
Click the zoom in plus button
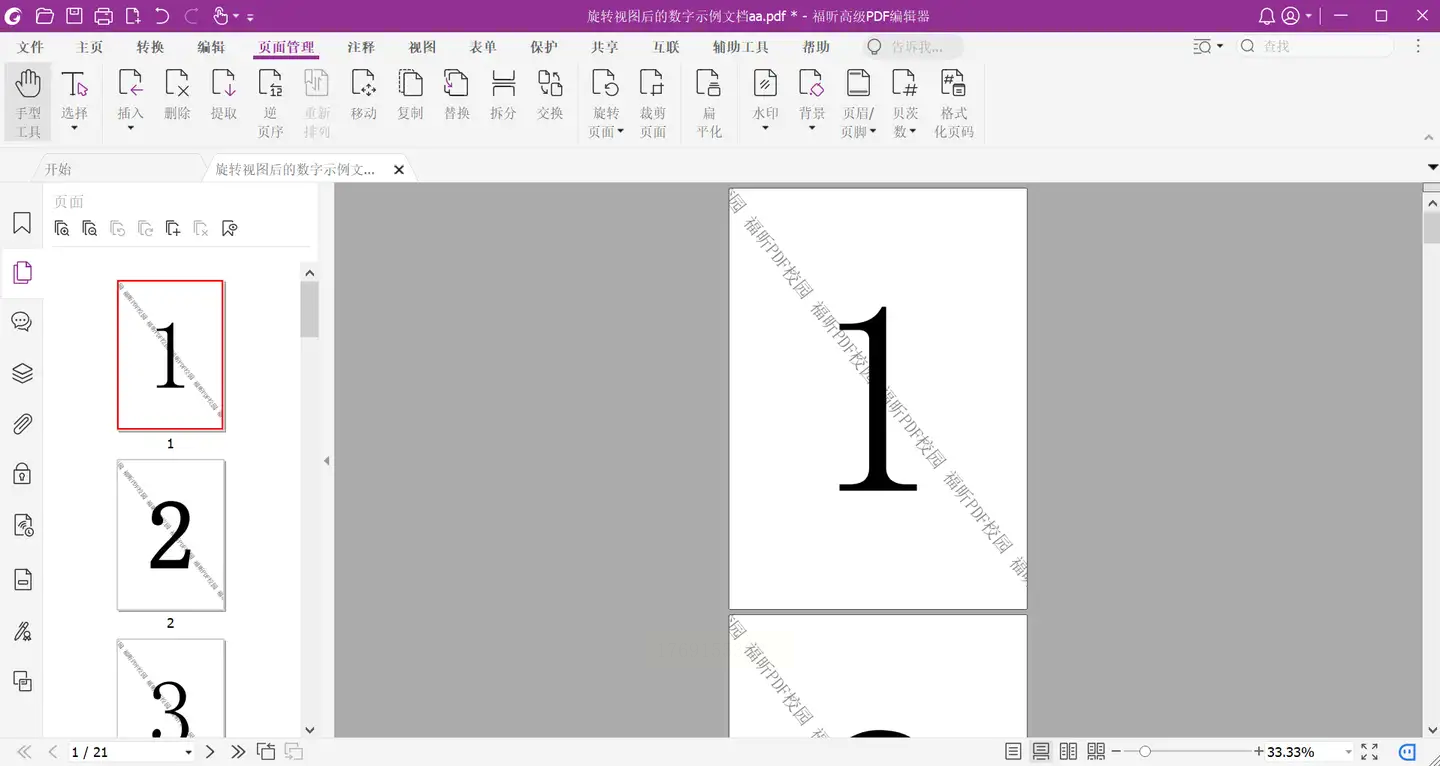coord(1259,751)
